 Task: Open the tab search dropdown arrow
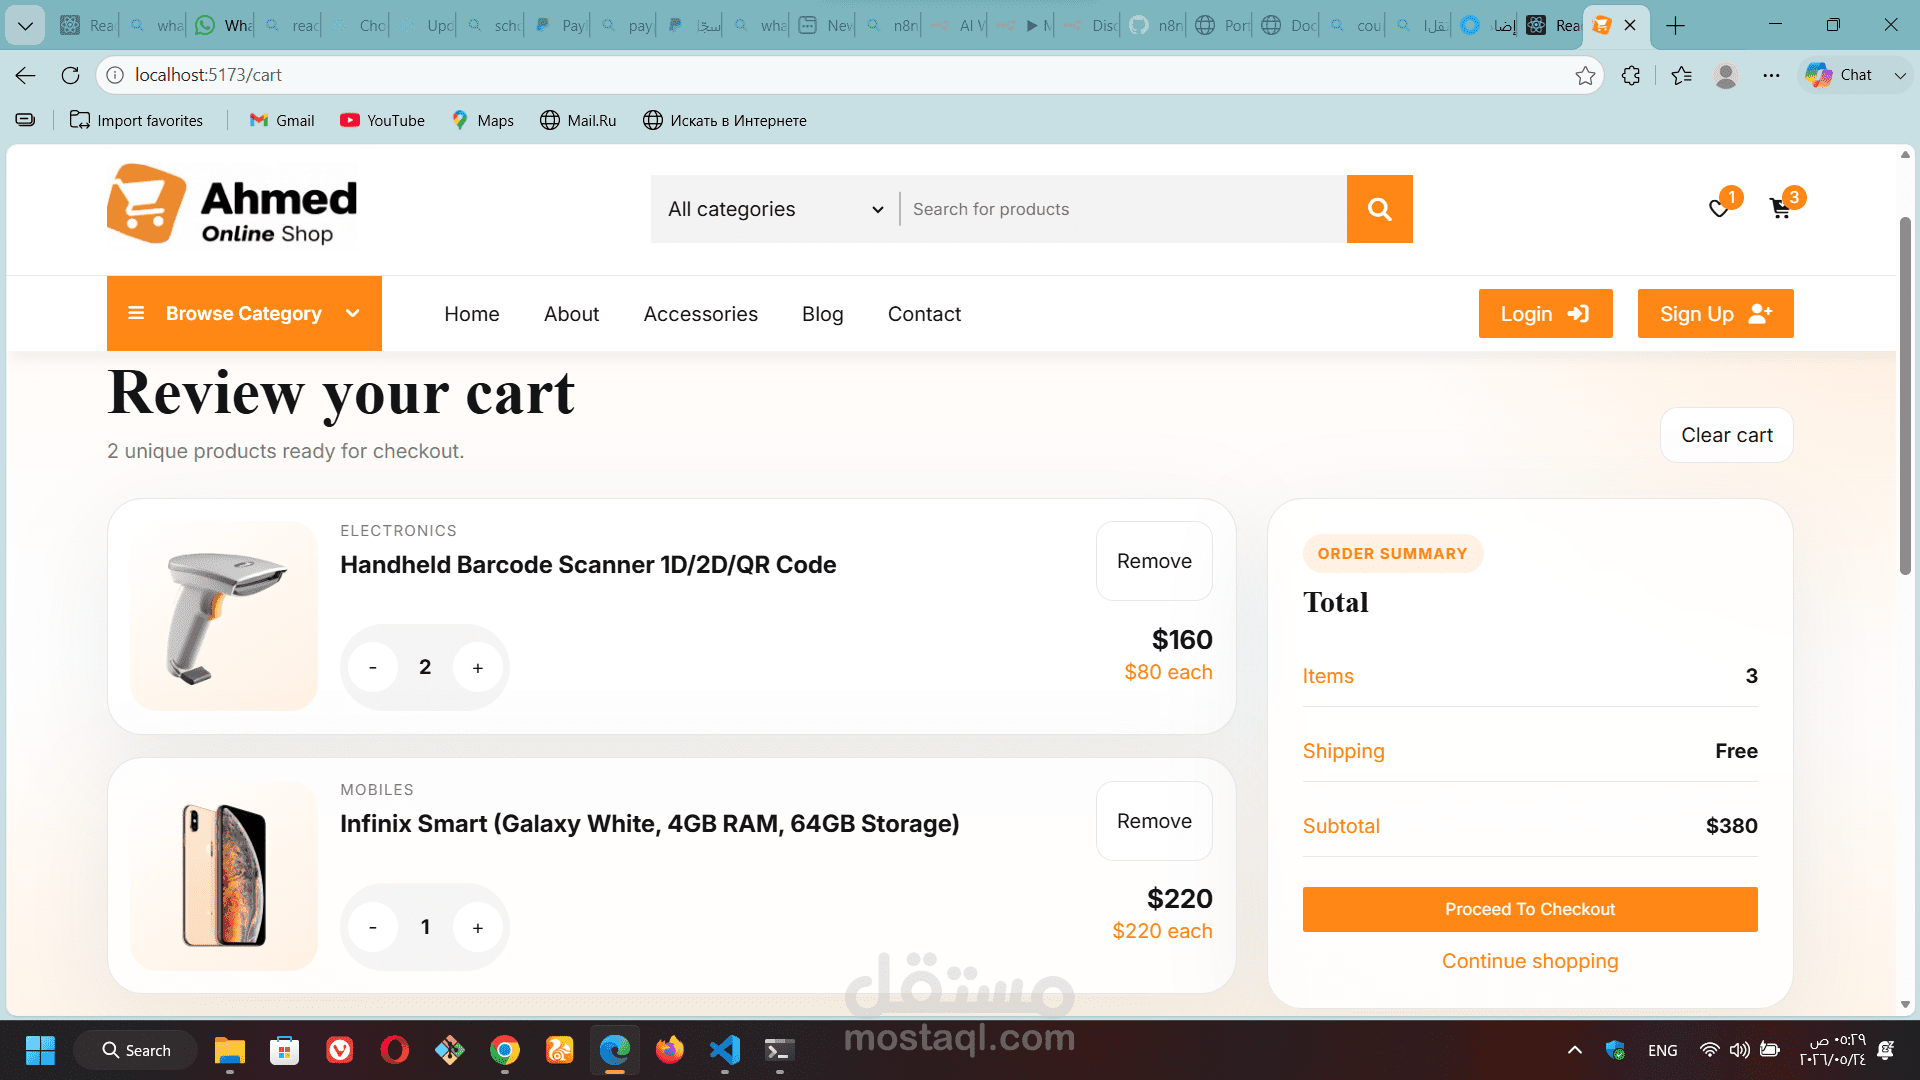click(x=25, y=25)
